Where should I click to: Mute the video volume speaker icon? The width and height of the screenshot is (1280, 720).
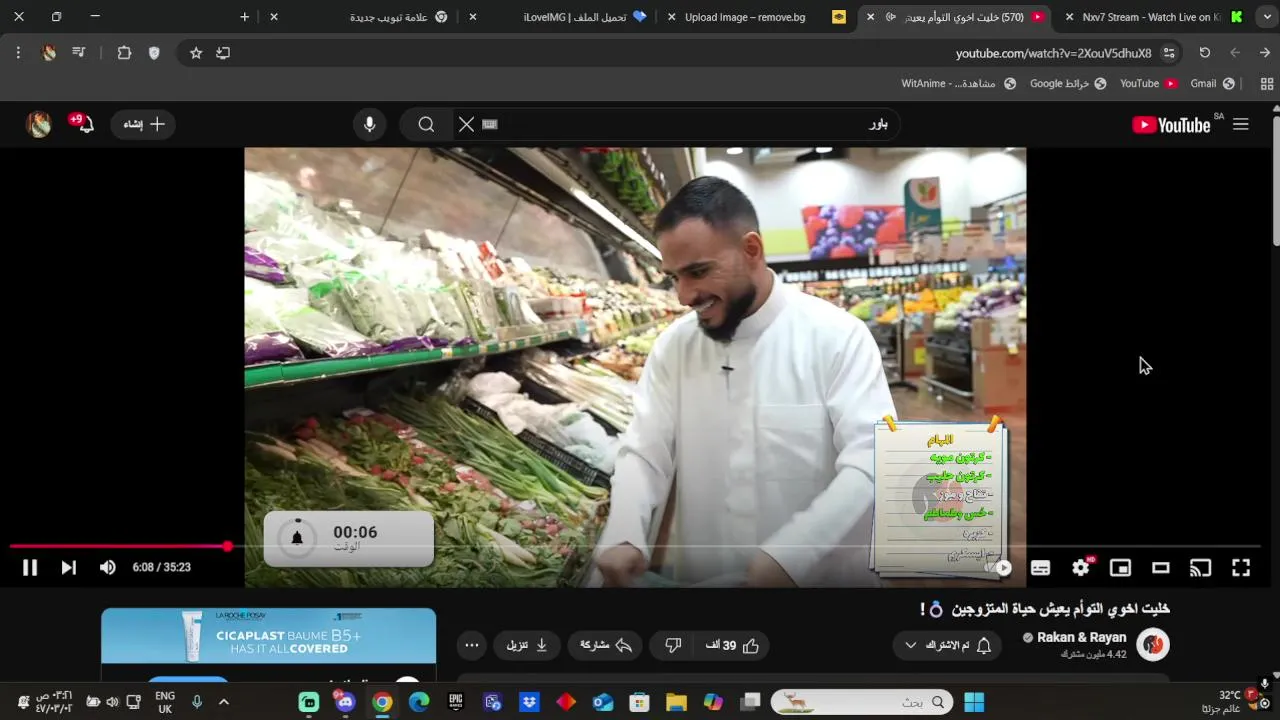108,568
